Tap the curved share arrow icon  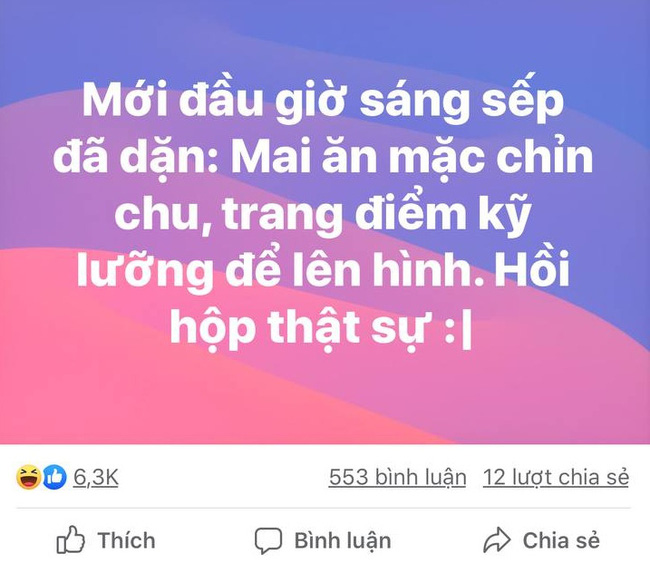pos(497,540)
